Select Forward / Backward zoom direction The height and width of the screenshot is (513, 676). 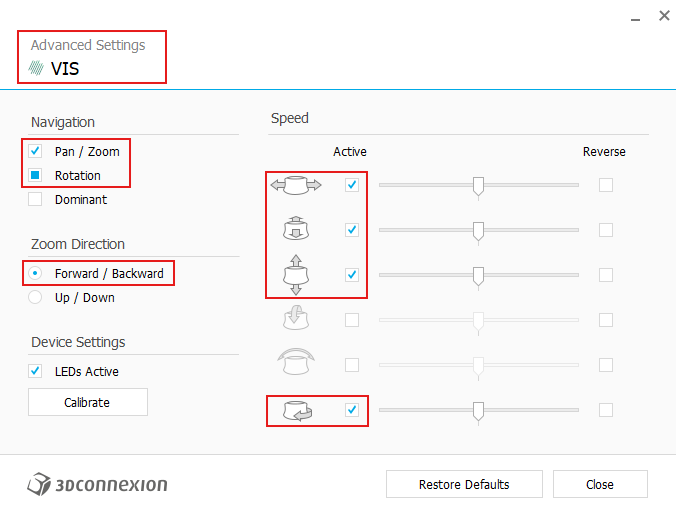(x=35, y=273)
